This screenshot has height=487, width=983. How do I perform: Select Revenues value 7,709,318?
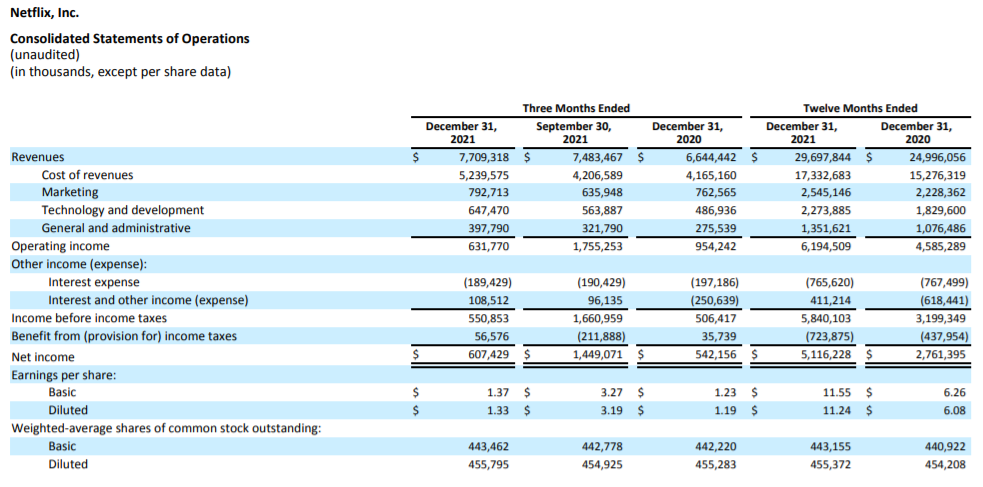485,157
